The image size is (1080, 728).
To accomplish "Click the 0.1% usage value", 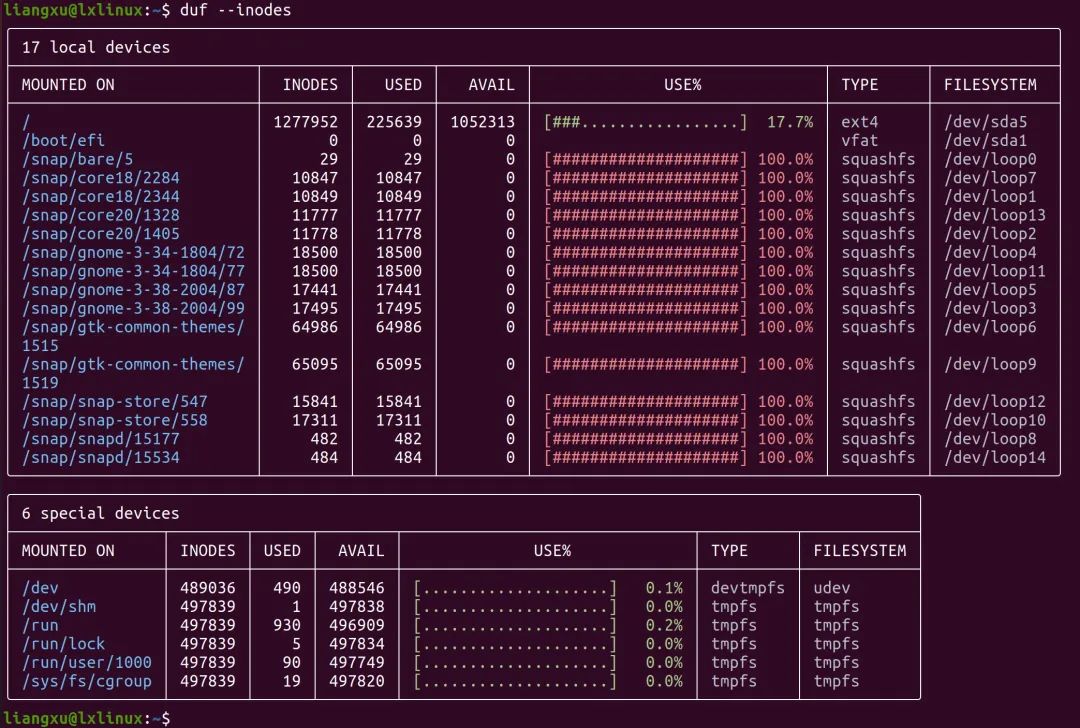I will click(x=664, y=587).
